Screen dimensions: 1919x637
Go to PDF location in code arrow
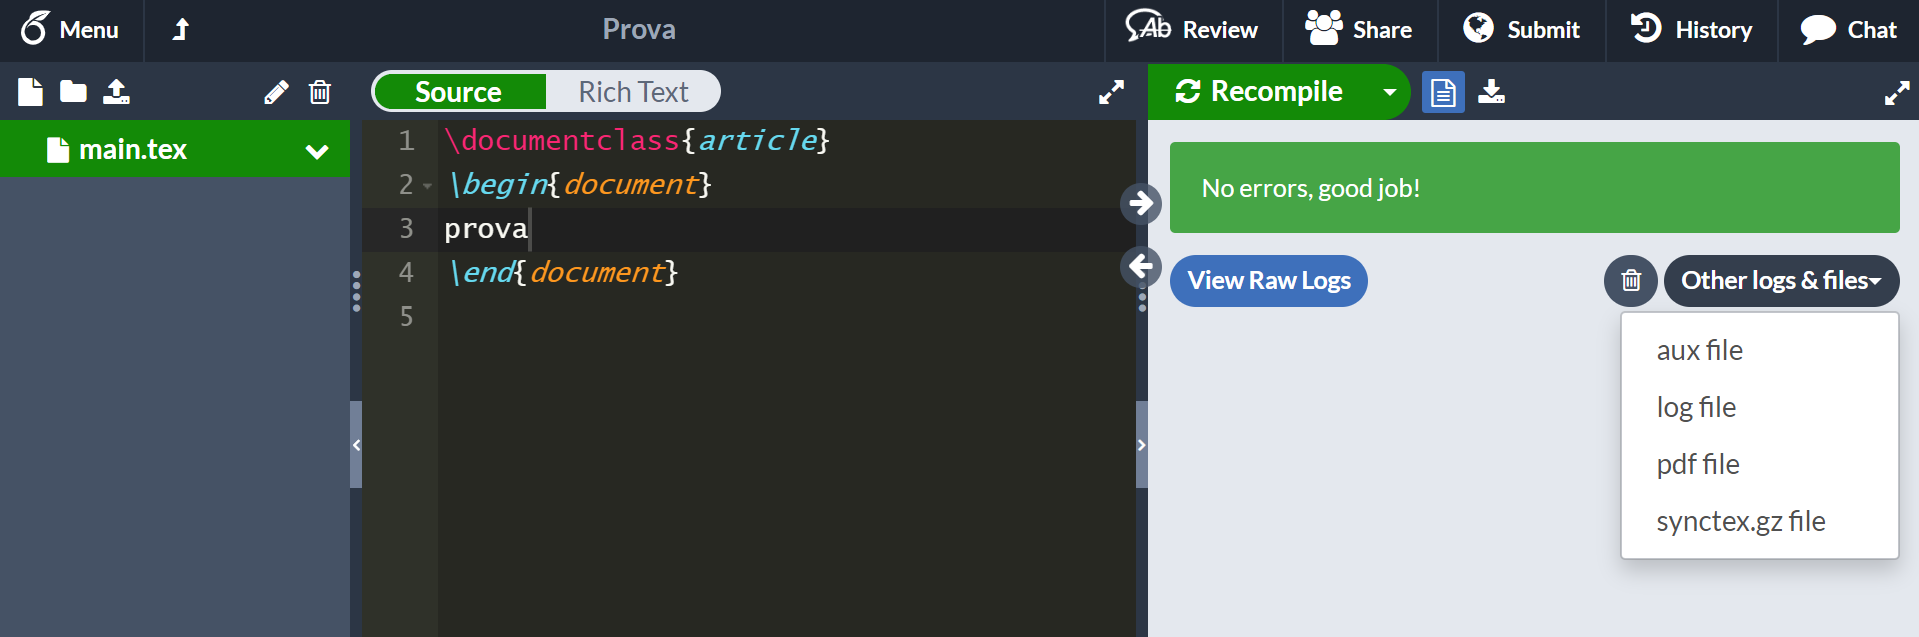[1141, 266]
